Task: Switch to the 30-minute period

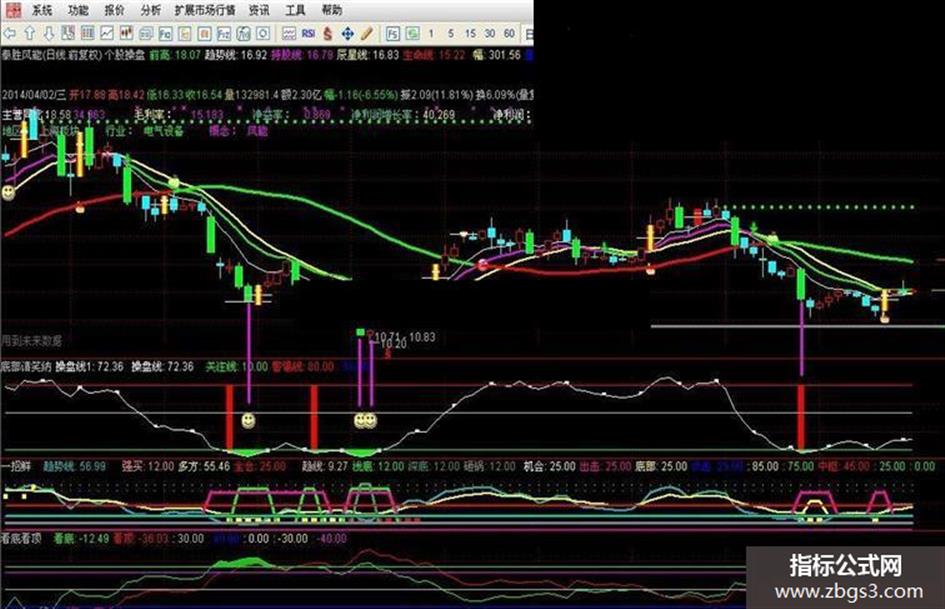Action: (490, 34)
